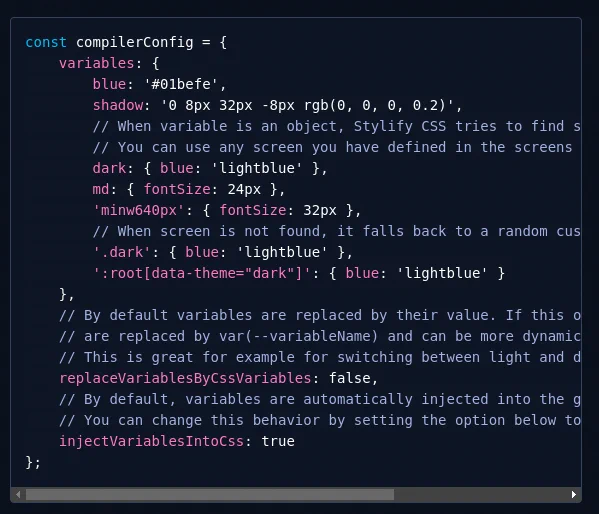599x514 pixels.
Task: Click the rgb(0, 0, 0, 0.2) value
Action: coord(374,105)
